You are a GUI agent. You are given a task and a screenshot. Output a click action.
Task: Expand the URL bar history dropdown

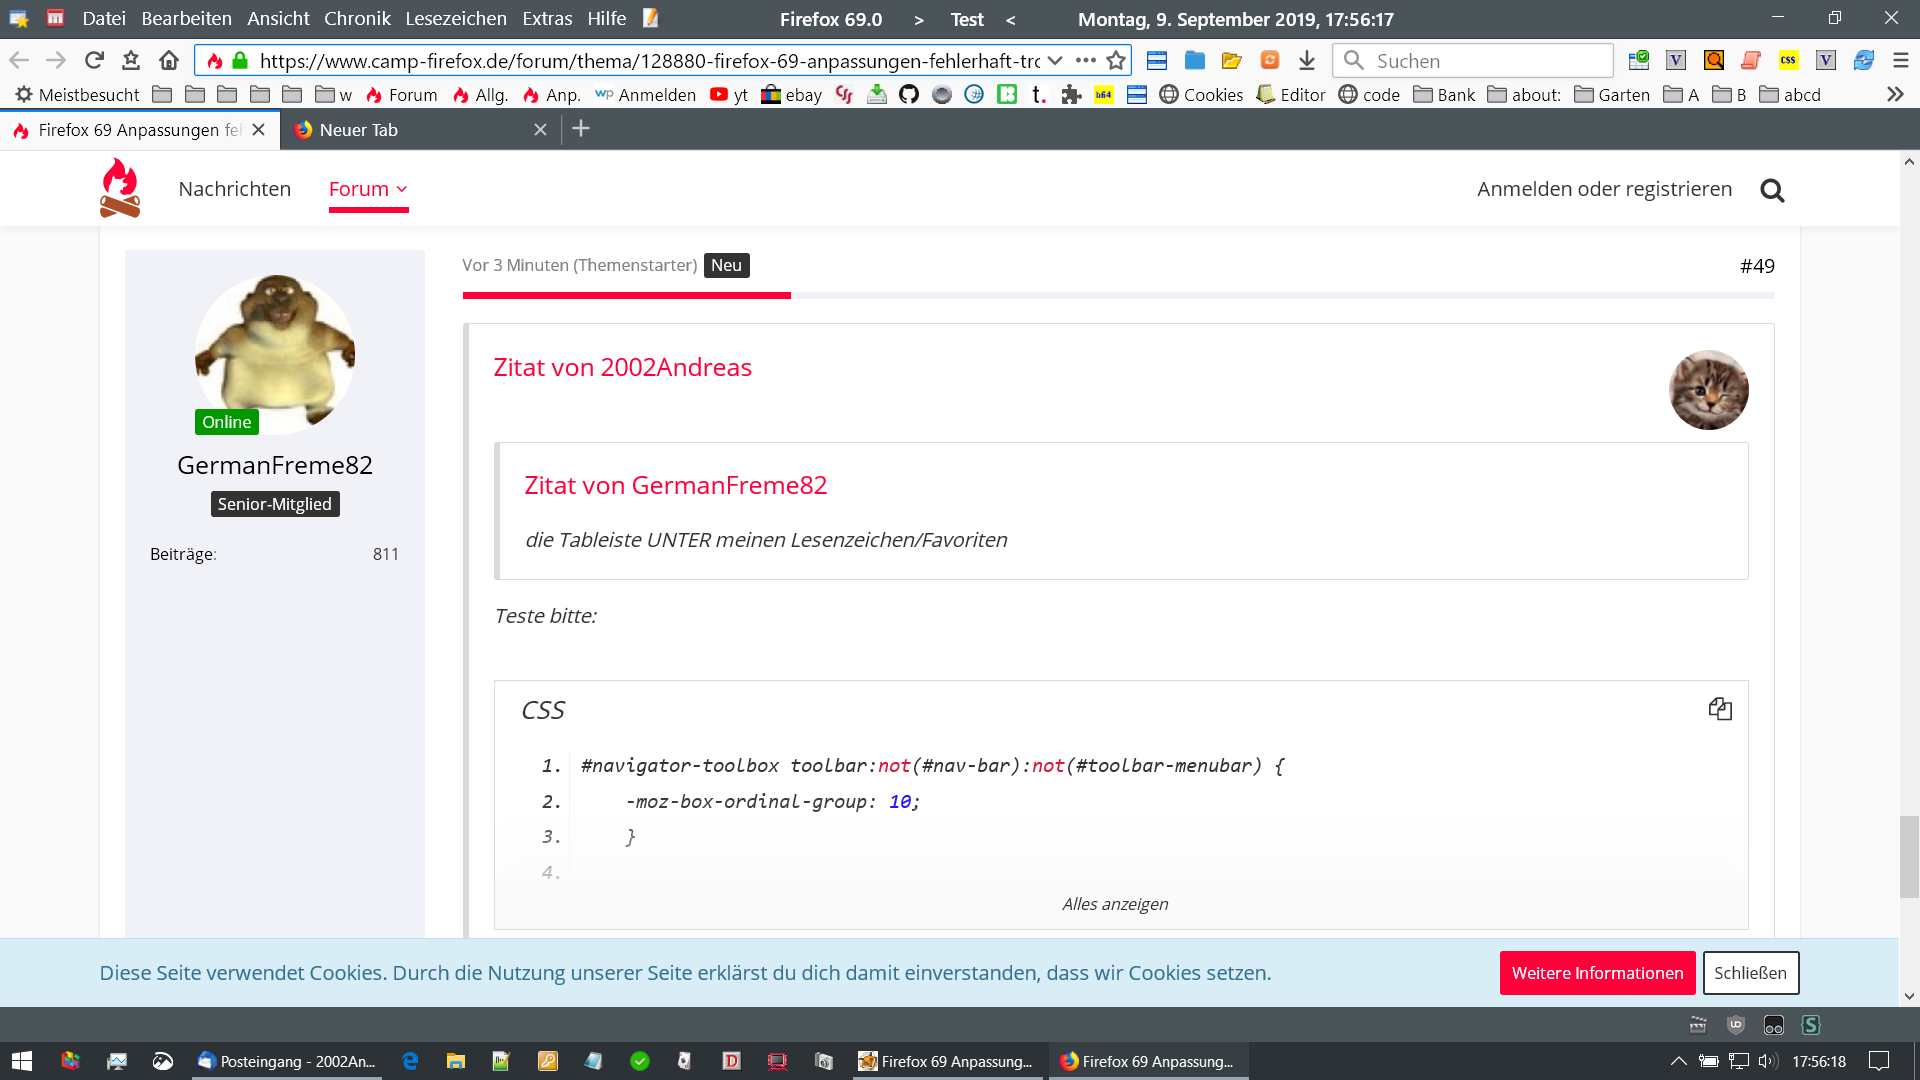[x=1055, y=60]
